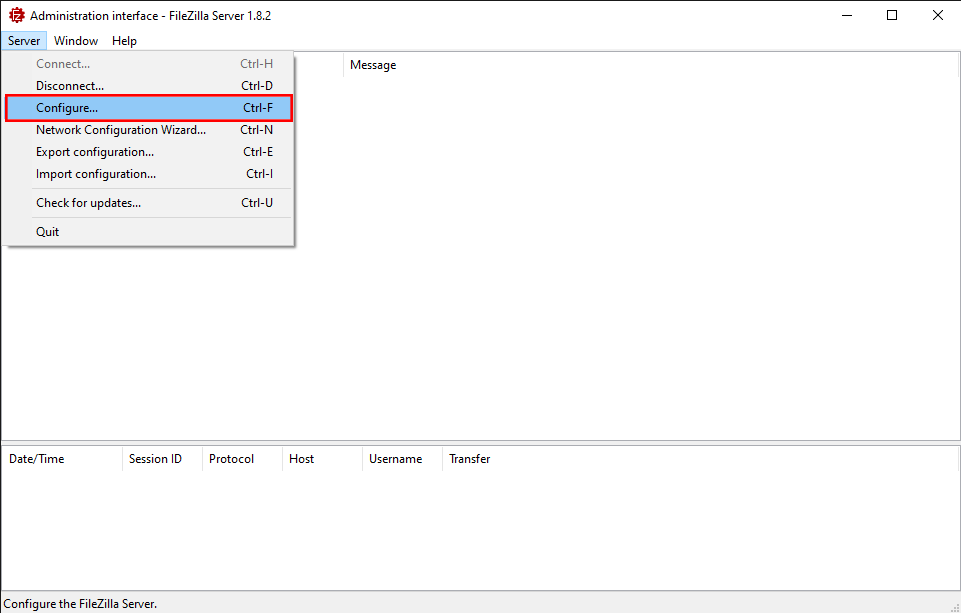Launch the Network Configuration Wizard...
Image resolution: width=961 pixels, height=613 pixels.
(x=149, y=130)
